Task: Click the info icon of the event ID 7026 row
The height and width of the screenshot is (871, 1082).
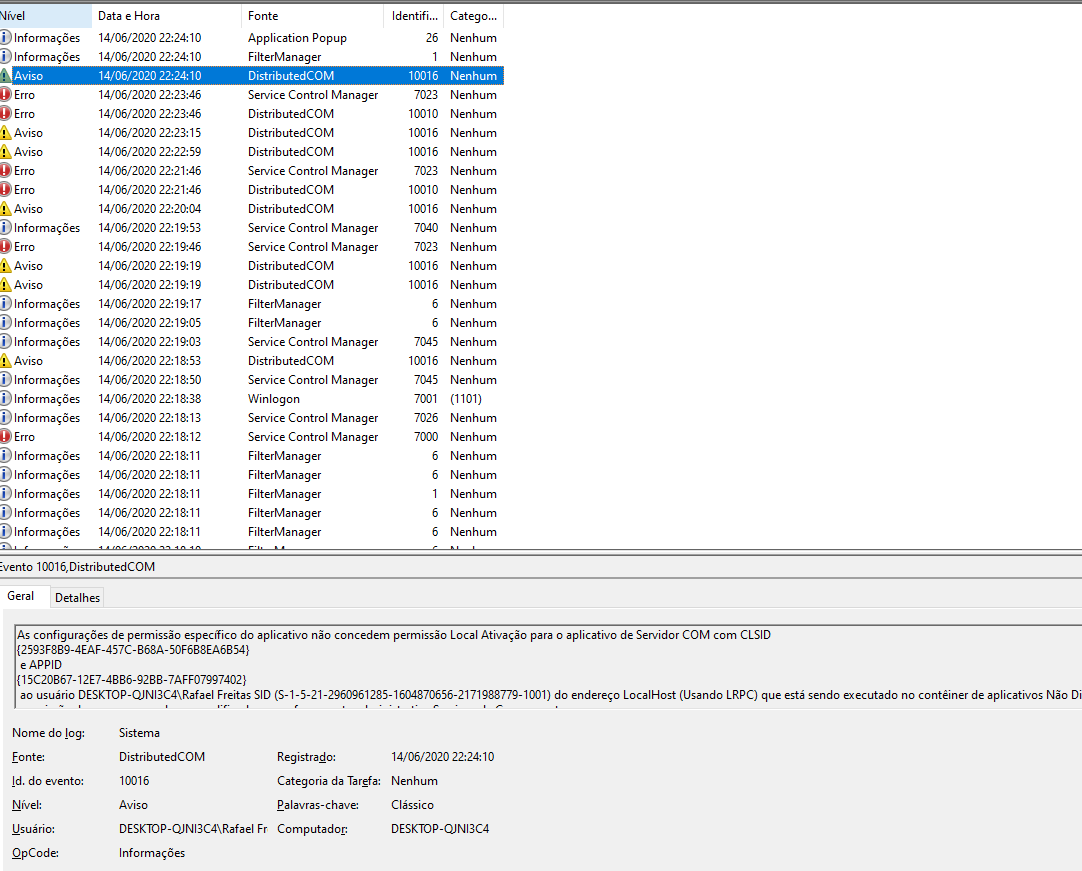Action: [x=5, y=418]
